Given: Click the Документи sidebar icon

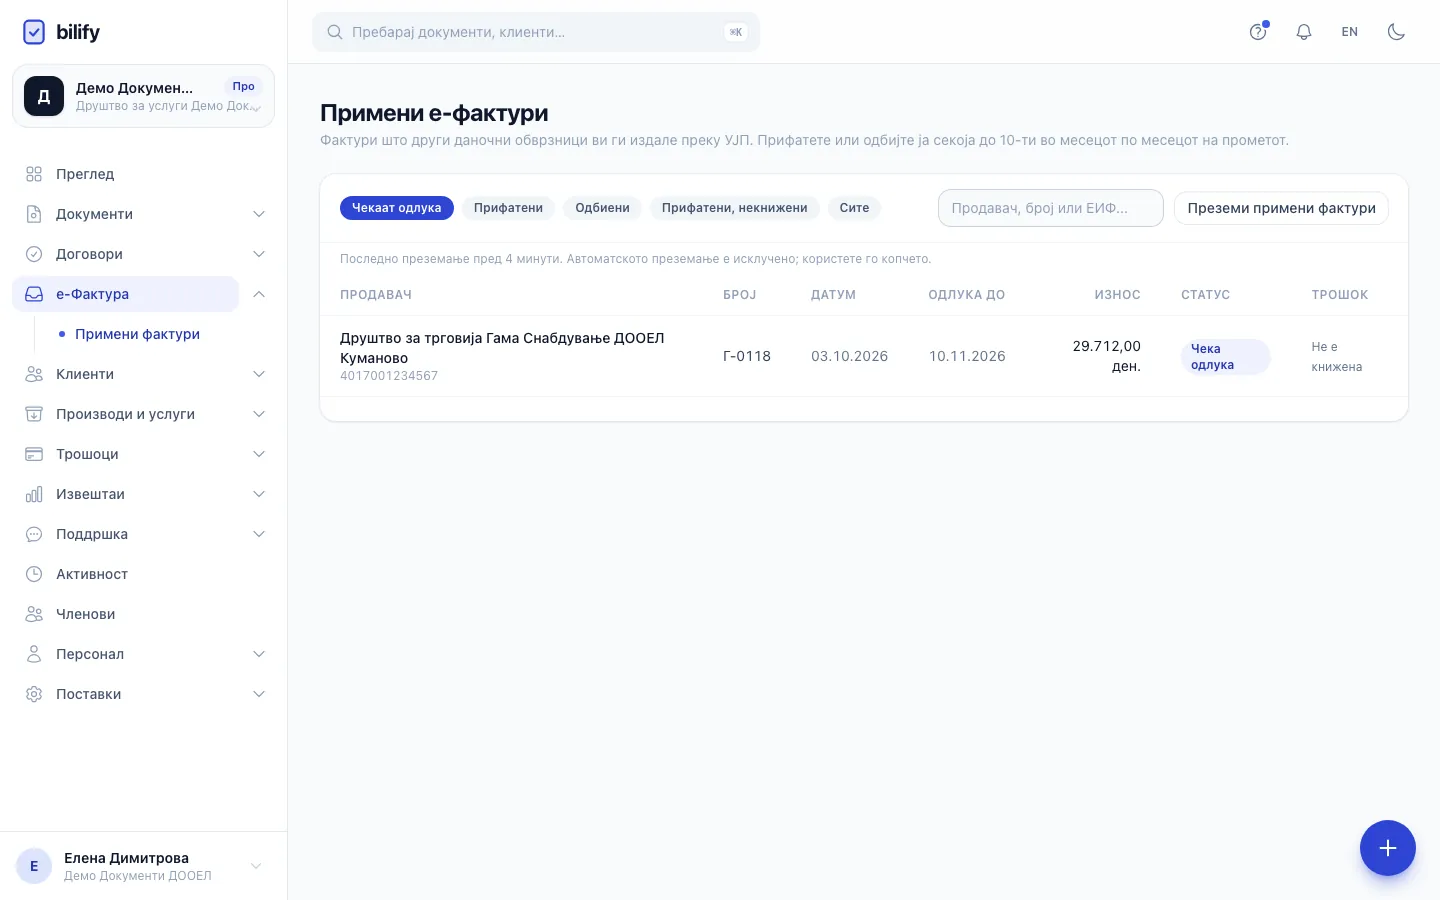Looking at the screenshot, I should tap(34, 214).
